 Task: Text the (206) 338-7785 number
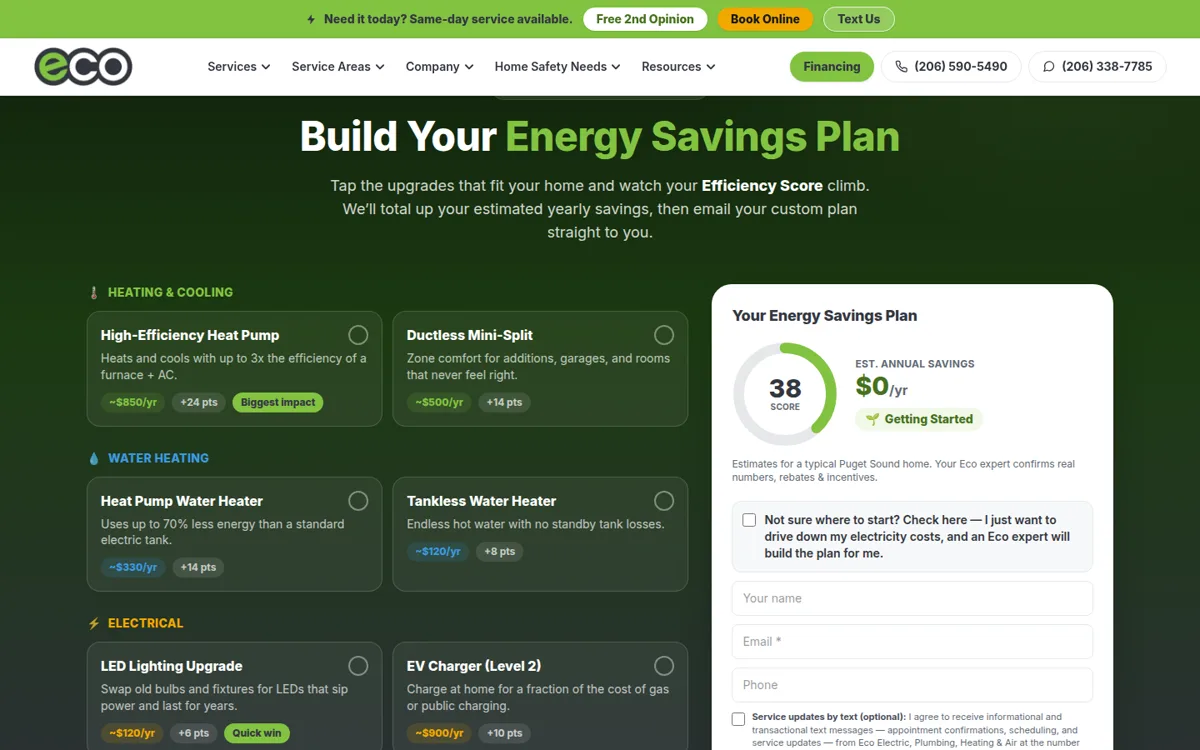point(1097,67)
